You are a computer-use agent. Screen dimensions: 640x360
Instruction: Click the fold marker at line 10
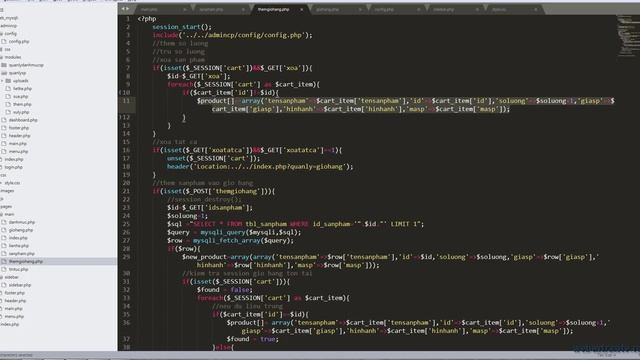click(x=120, y=93)
